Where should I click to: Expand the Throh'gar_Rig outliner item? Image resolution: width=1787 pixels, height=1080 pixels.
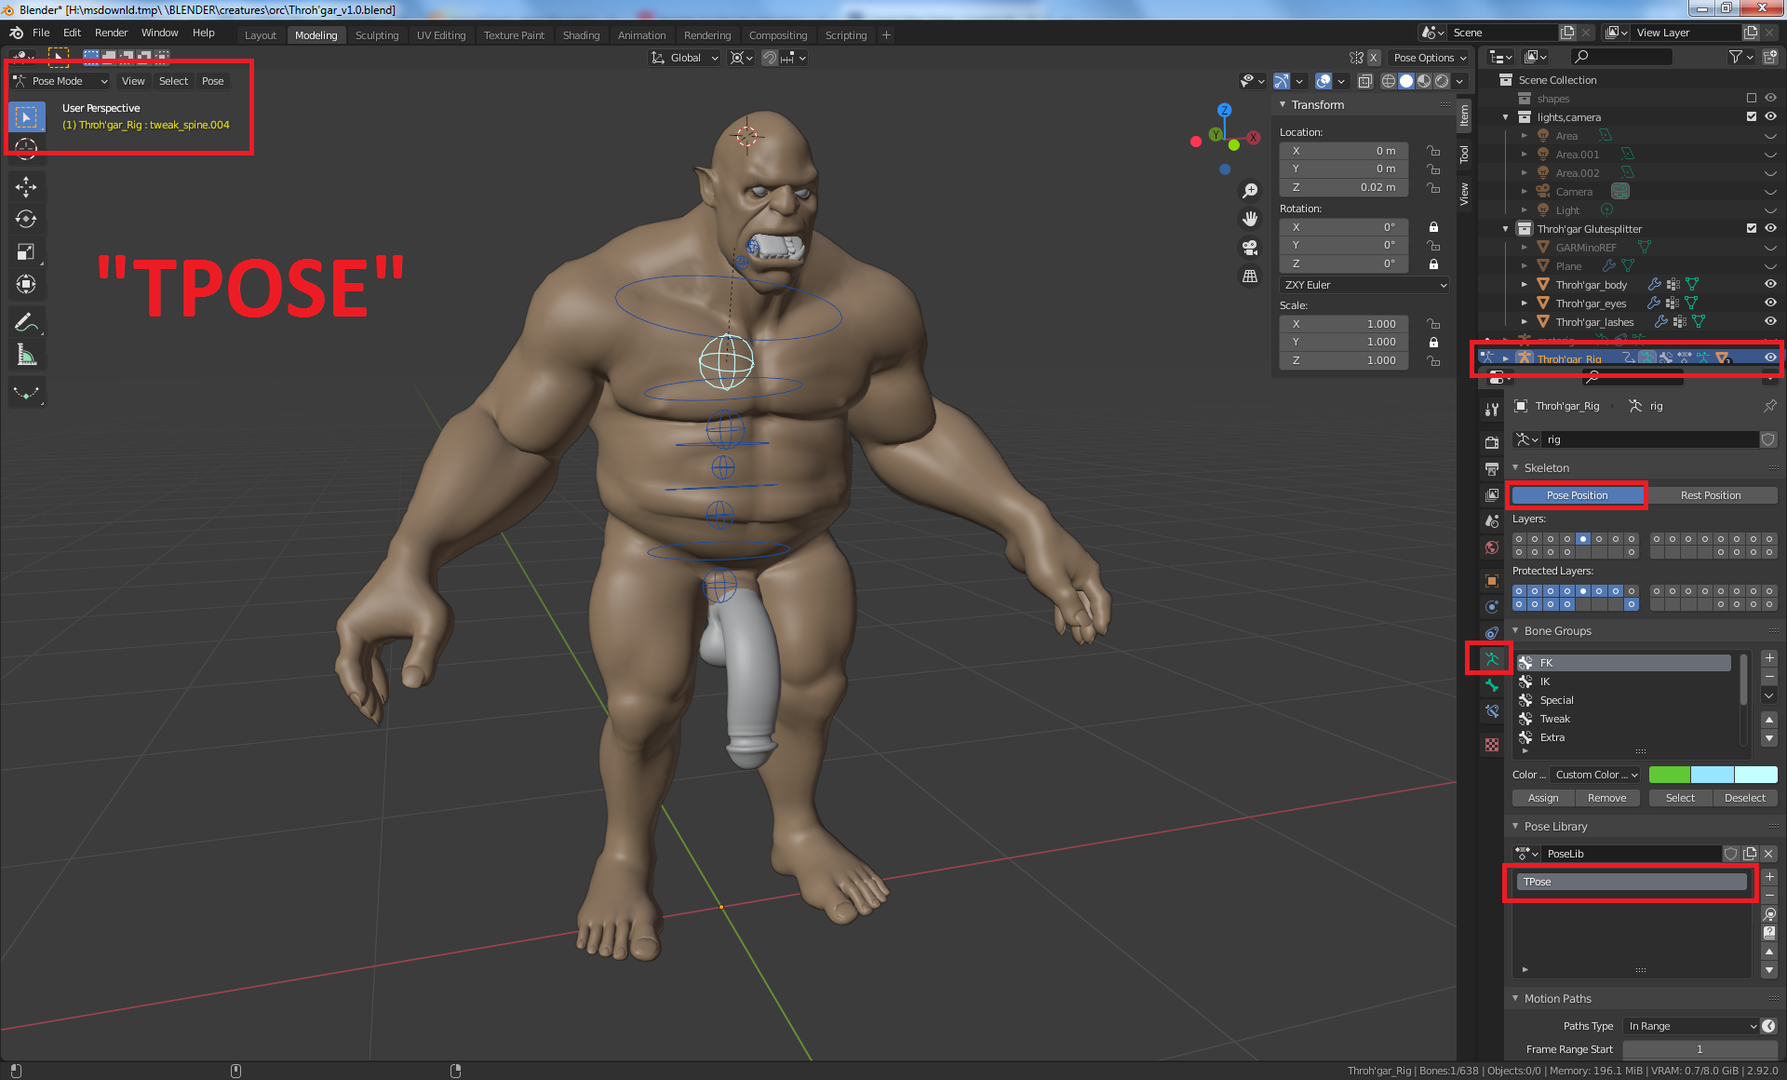click(1506, 358)
